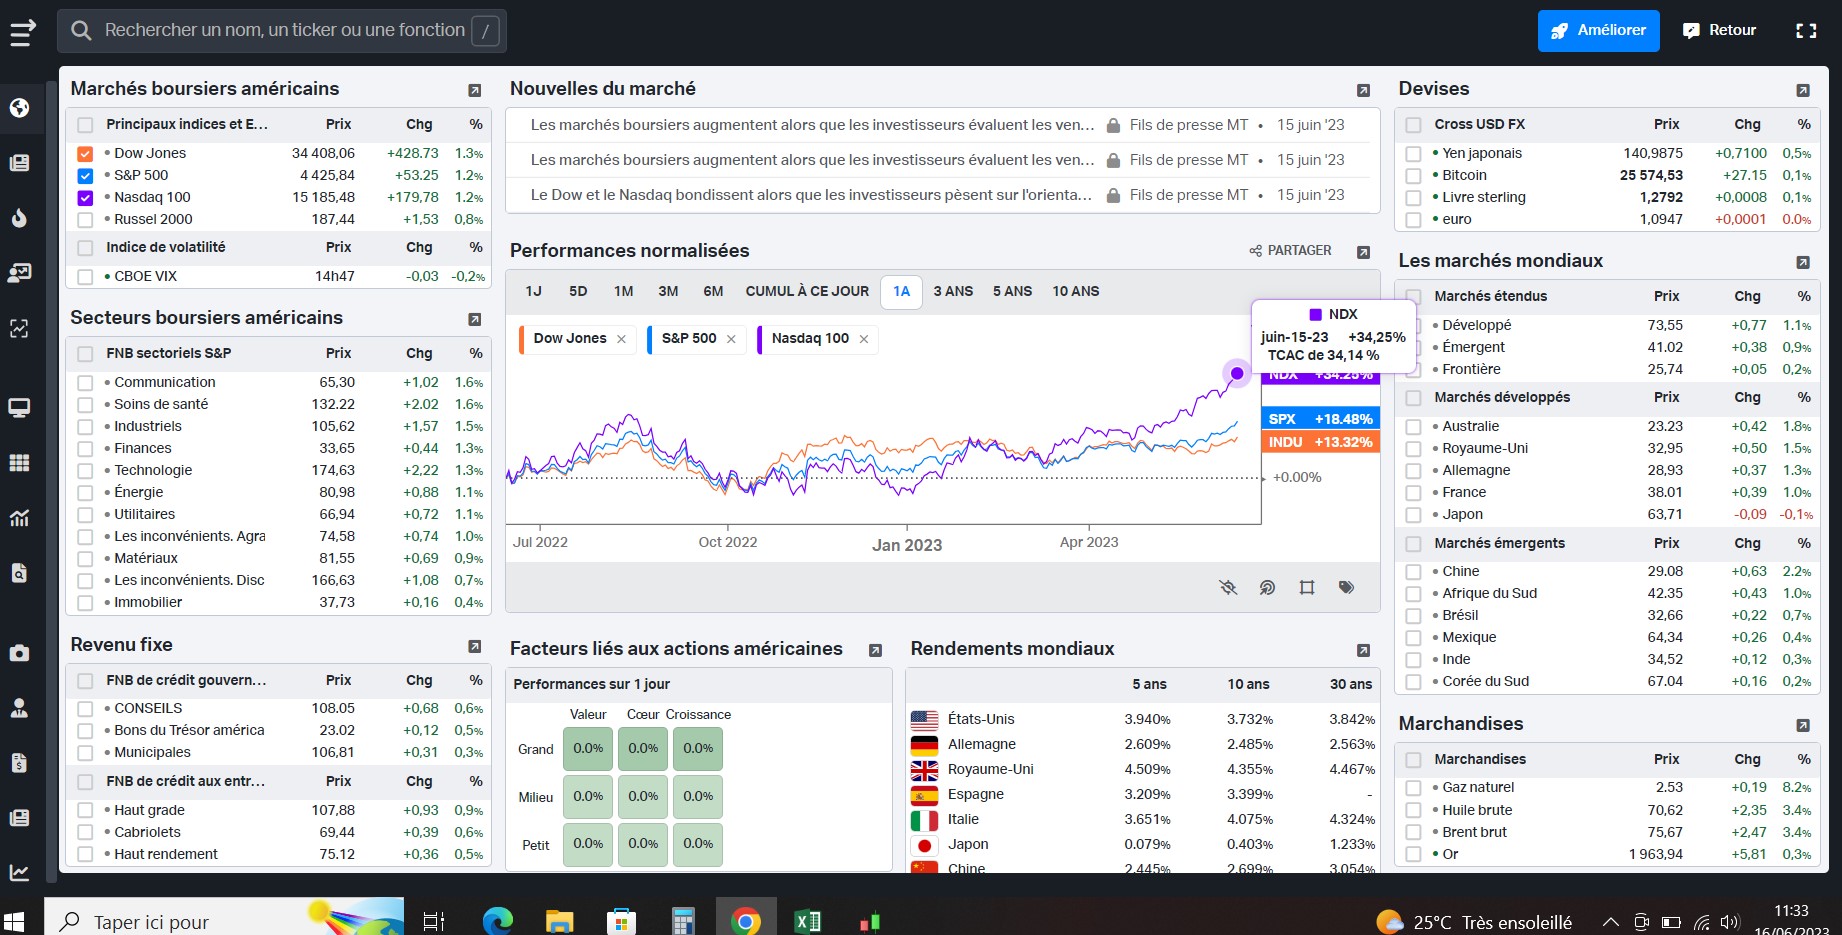Click the chart scan frame sidebar icon

(x=19, y=328)
